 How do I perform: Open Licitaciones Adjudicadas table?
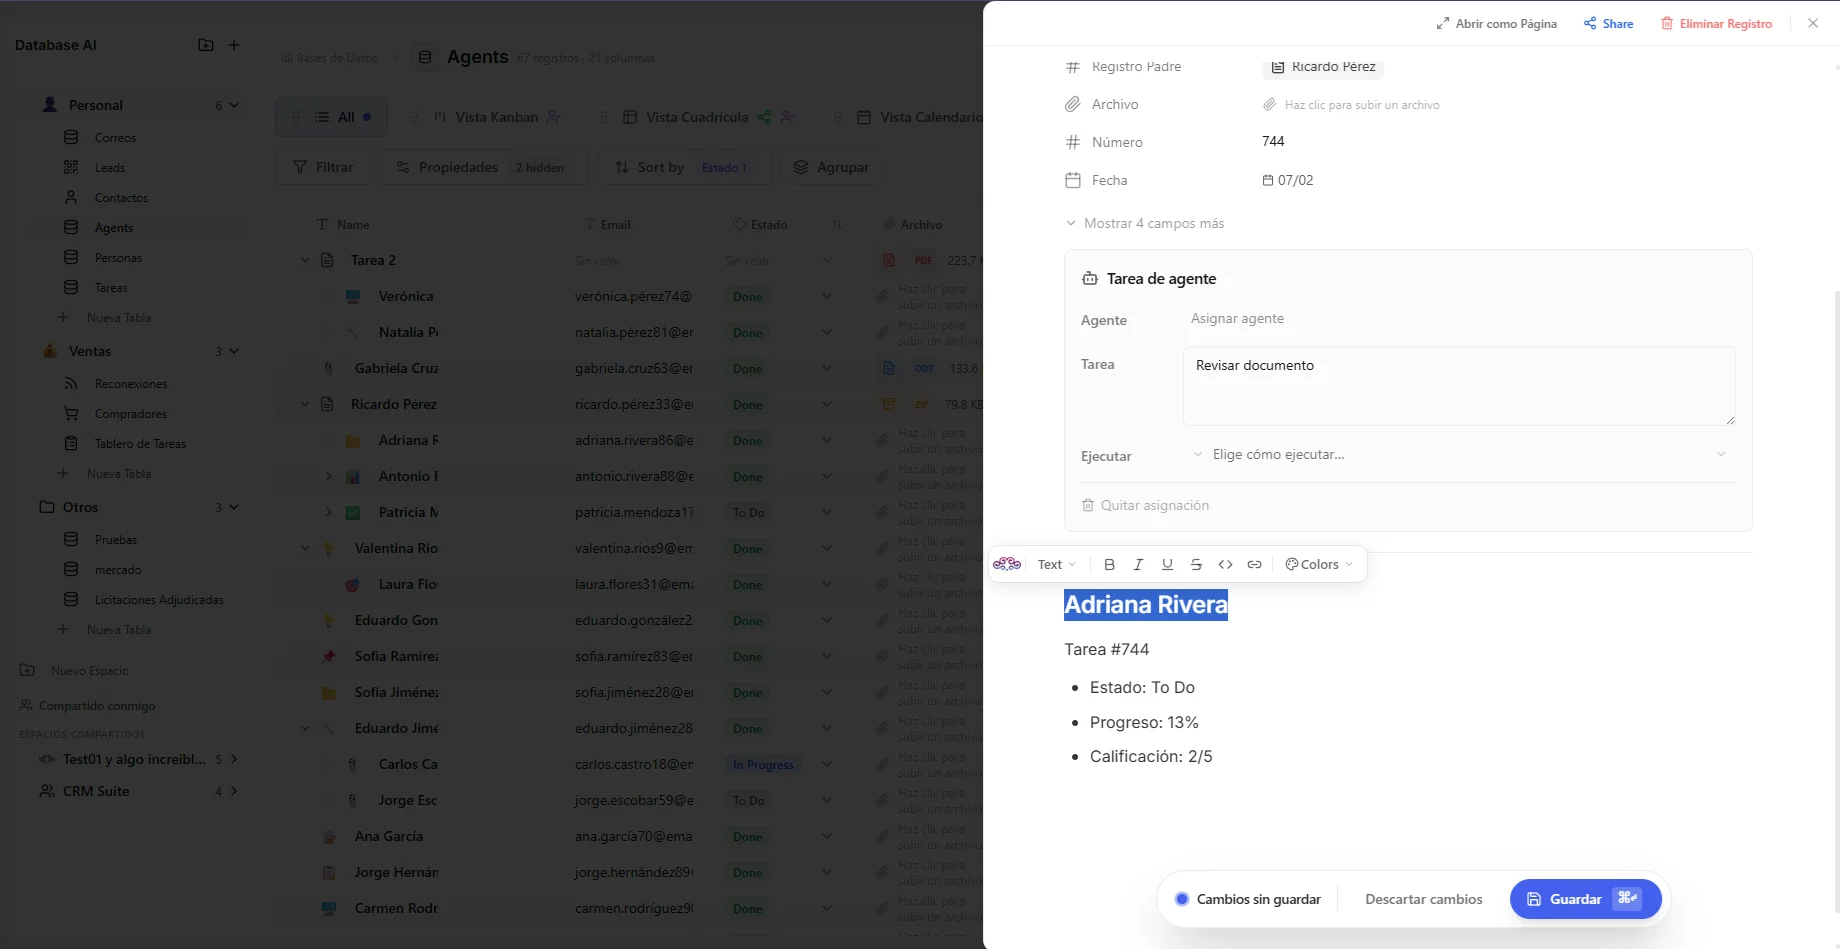[159, 600]
